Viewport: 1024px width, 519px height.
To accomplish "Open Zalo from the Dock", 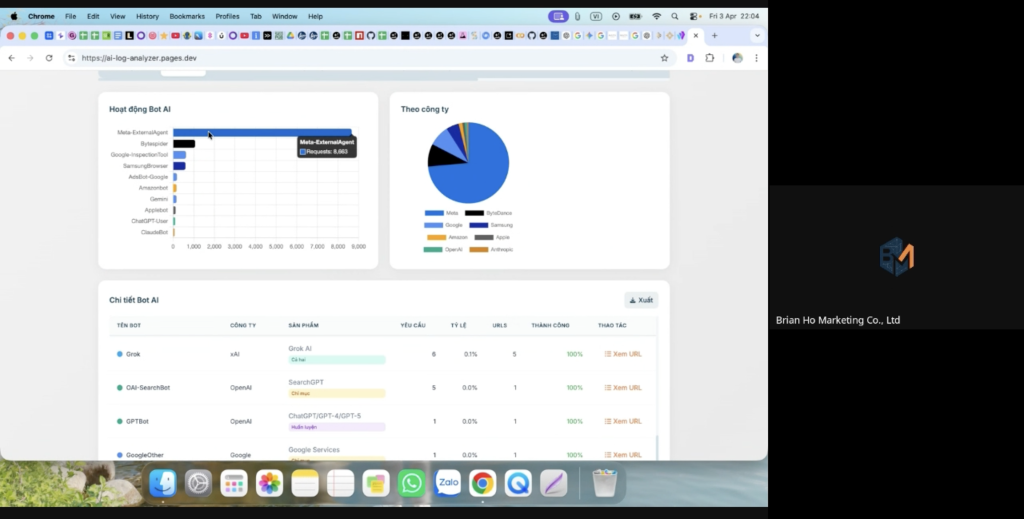I will click(447, 484).
